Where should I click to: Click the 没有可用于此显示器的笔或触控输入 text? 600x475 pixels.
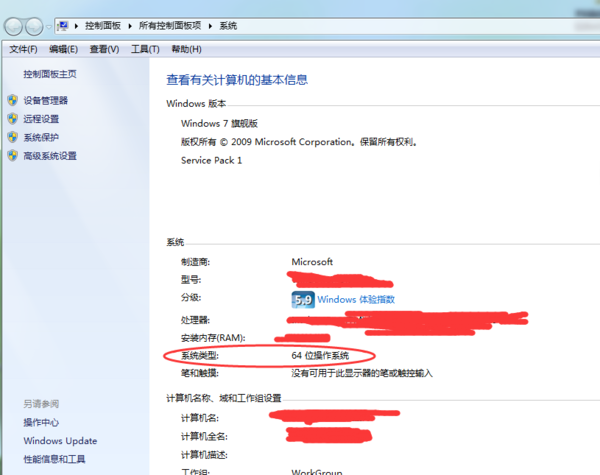(x=362, y=373)
